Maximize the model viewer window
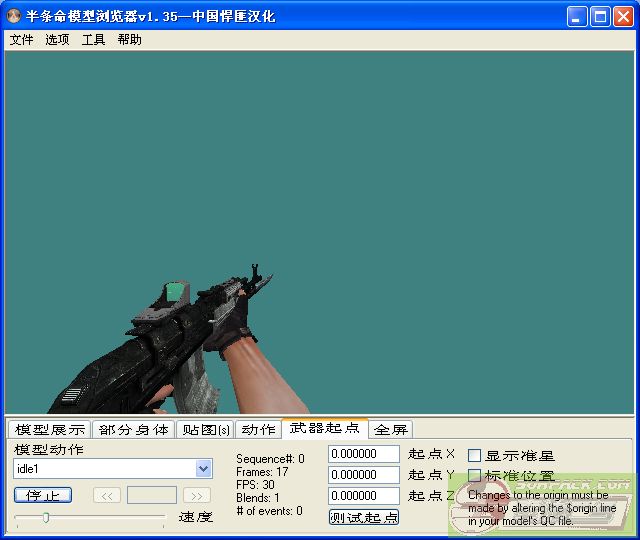 pyautogui.click(x=600, y=17)
